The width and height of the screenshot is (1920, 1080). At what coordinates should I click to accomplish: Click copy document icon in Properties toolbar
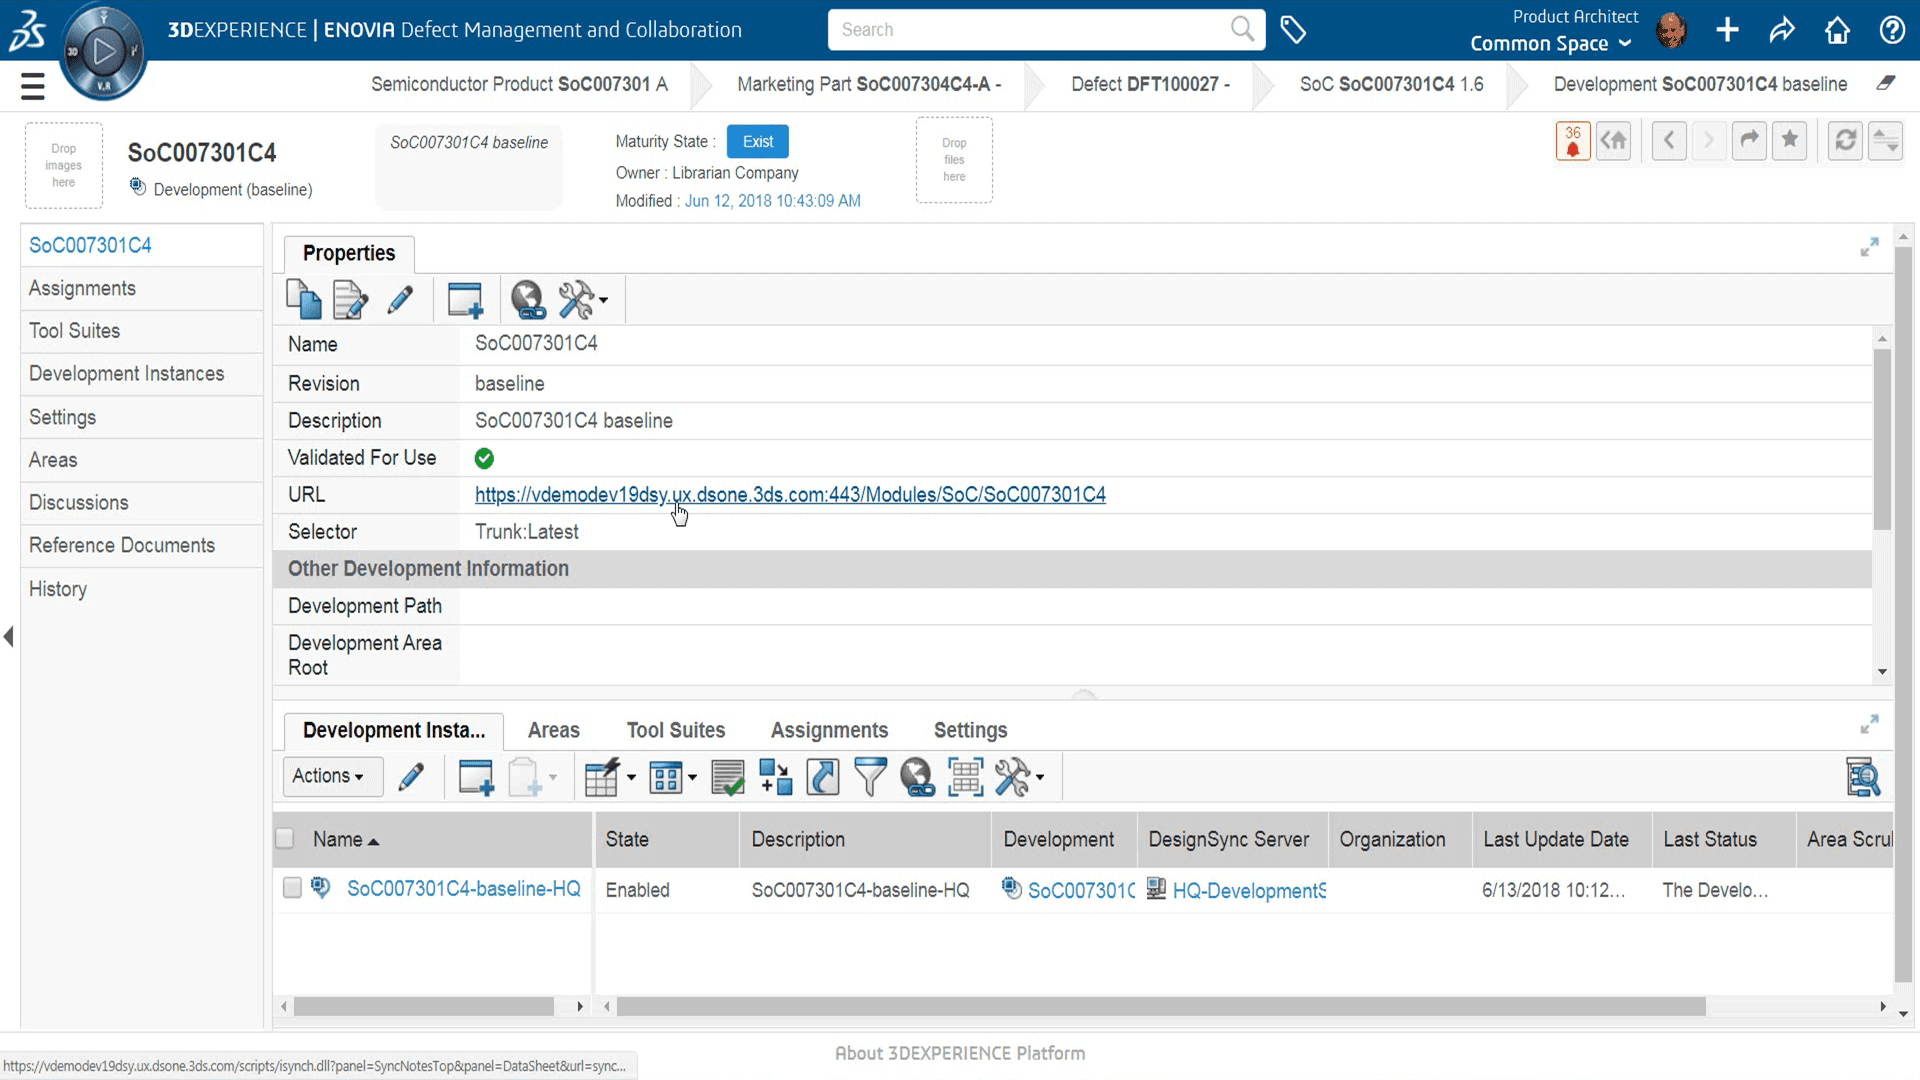(303, 299)
